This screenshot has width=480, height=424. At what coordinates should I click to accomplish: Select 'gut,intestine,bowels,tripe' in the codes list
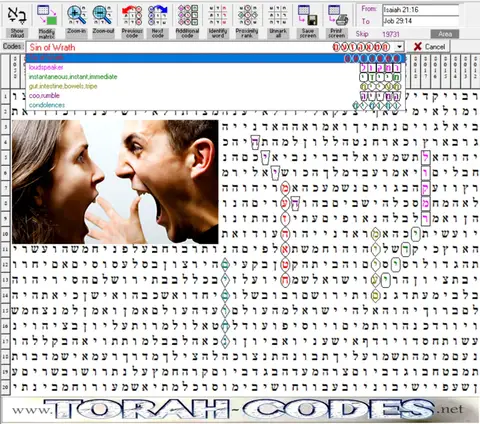[215, 86]
